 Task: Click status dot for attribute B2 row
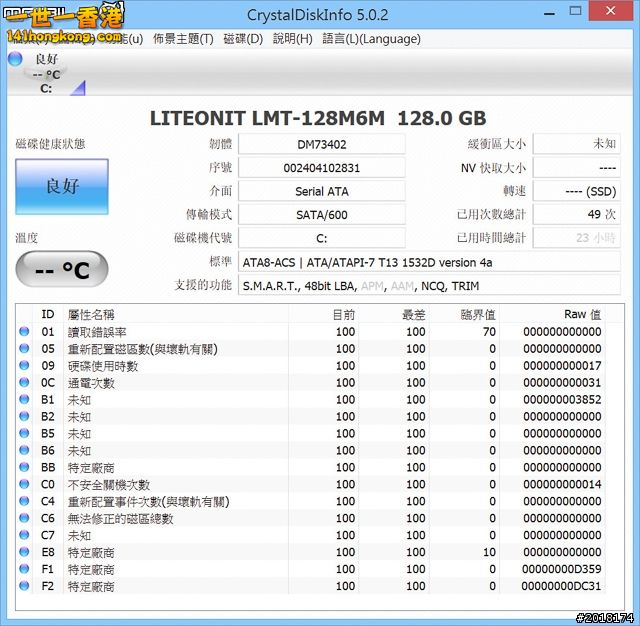click(x=24, y=416)
